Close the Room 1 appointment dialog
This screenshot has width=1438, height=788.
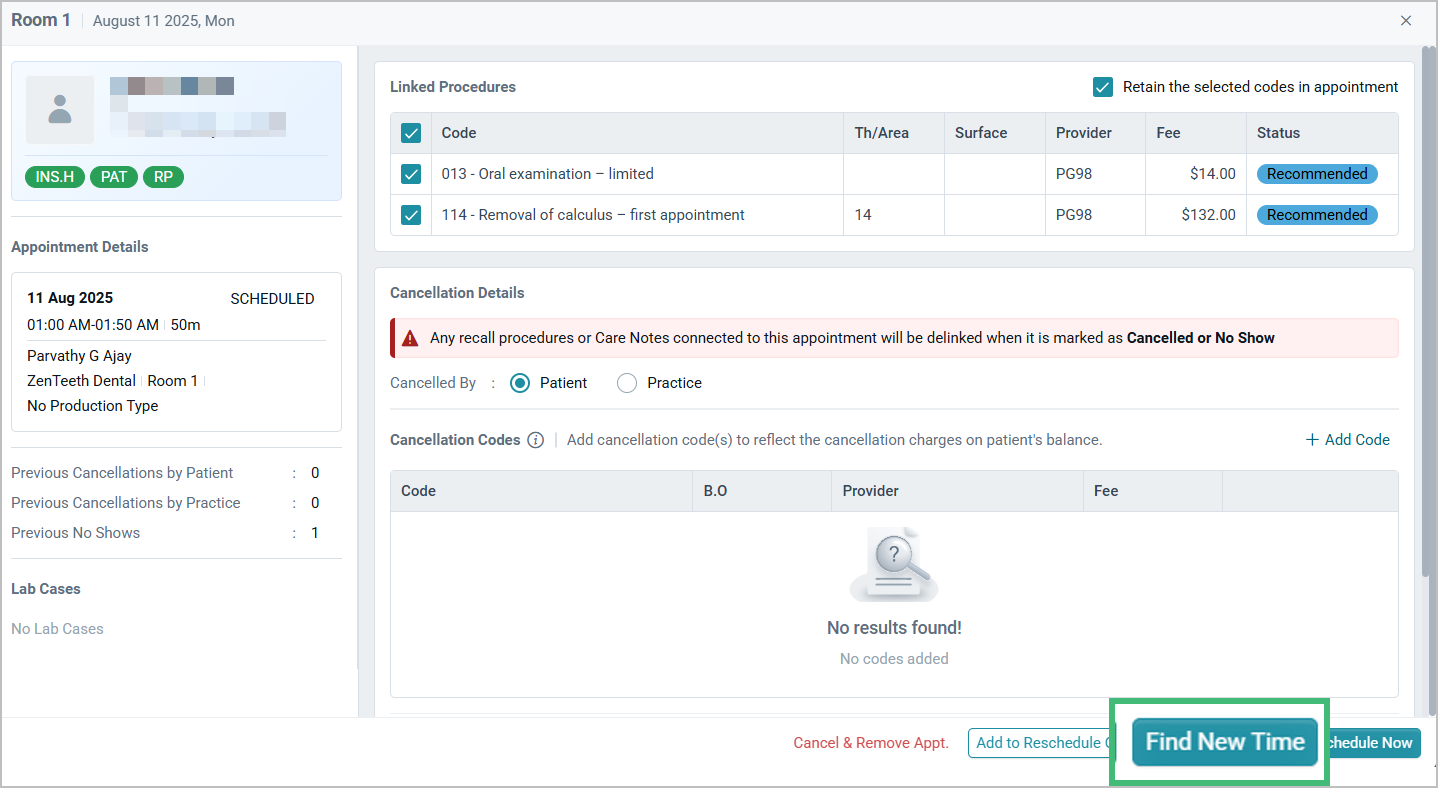(x=1406, y=20)
